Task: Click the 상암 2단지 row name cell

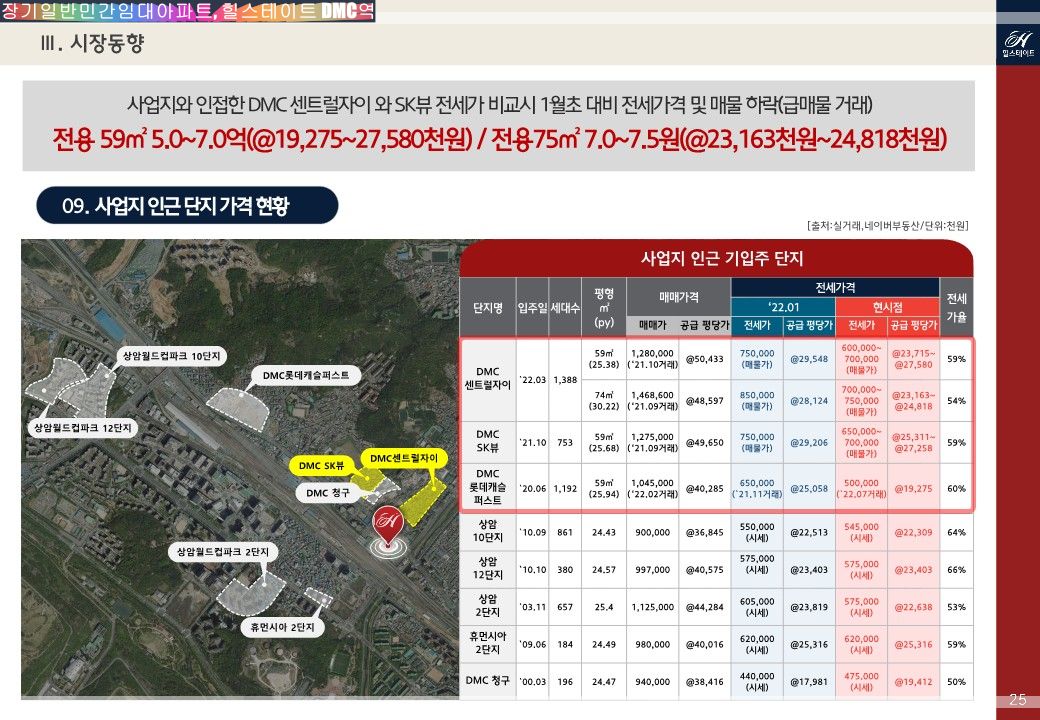Action: click(488, 607)
